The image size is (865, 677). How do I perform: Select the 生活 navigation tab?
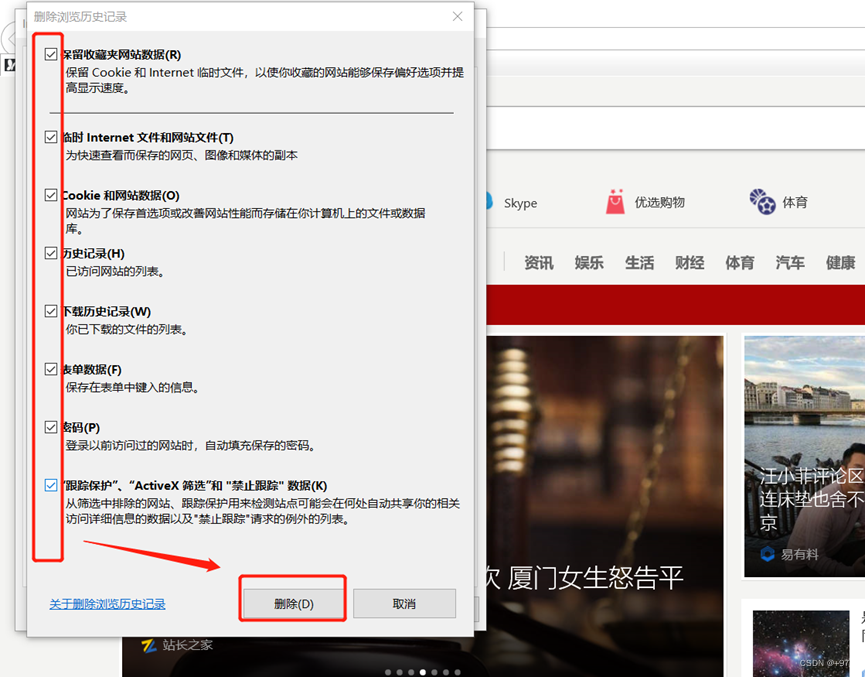(x=639, y=263)
